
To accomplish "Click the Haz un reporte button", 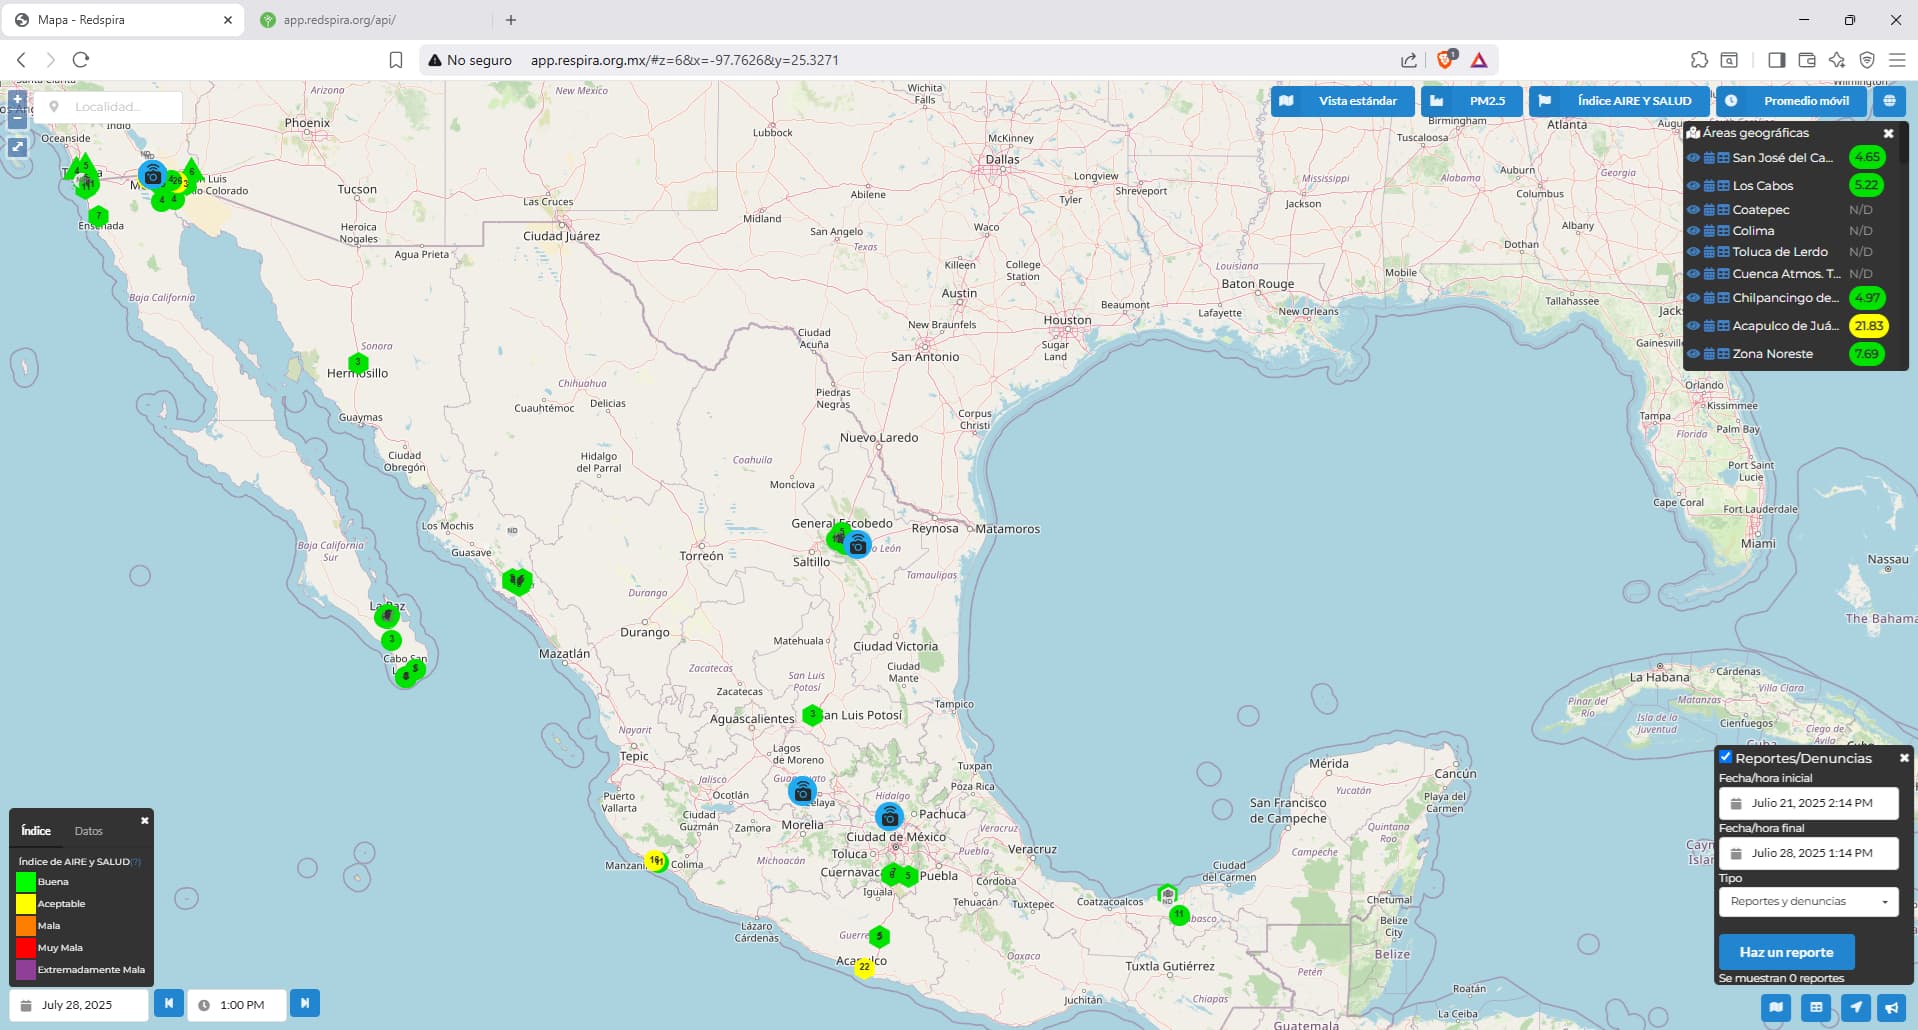I will coord(1786,952).
